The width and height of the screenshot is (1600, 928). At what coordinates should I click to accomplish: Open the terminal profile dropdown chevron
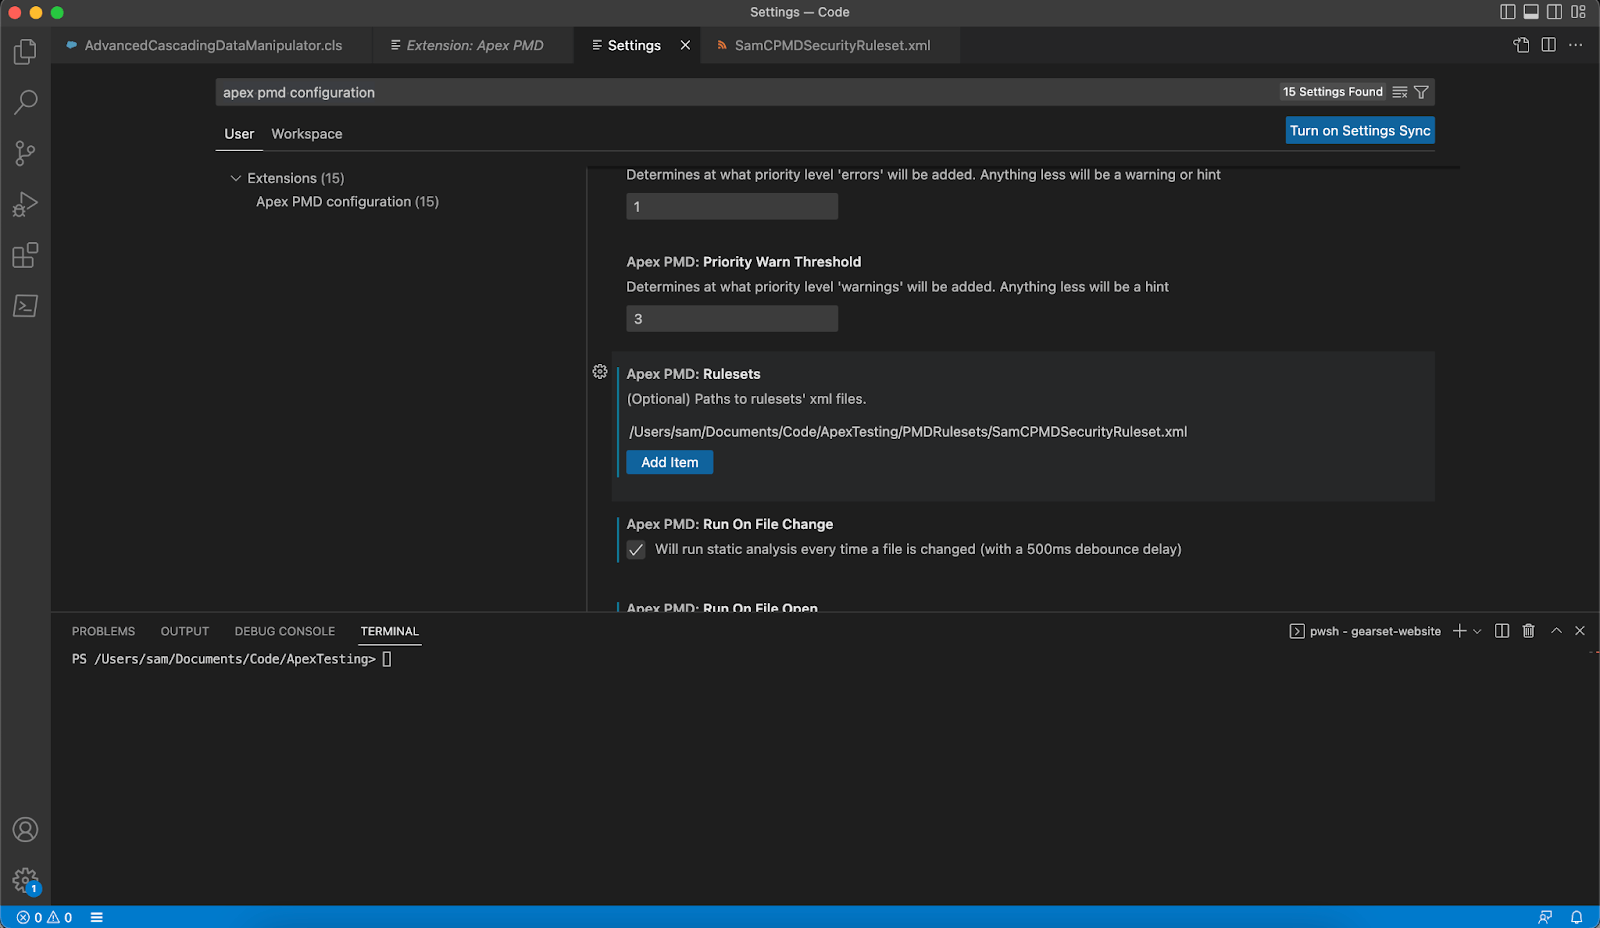pyautogui.click(x=1477, y=631)
